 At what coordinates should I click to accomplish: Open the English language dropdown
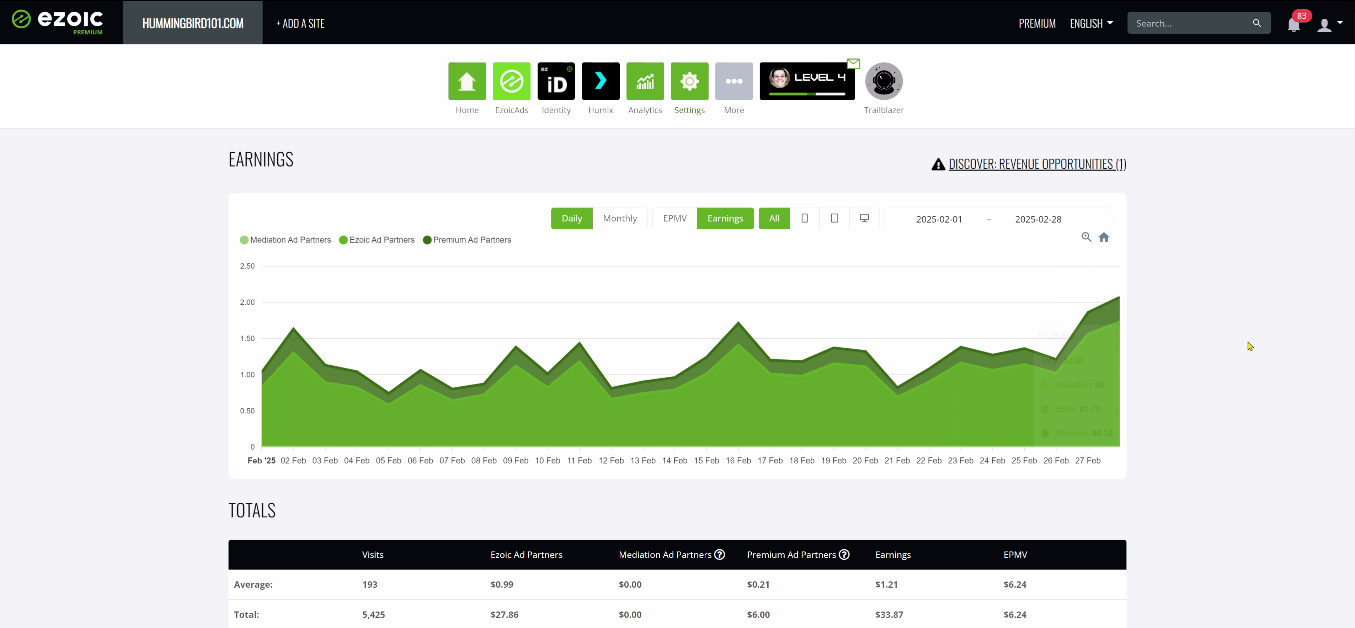pyautogui.click(x=1091, y=23)
